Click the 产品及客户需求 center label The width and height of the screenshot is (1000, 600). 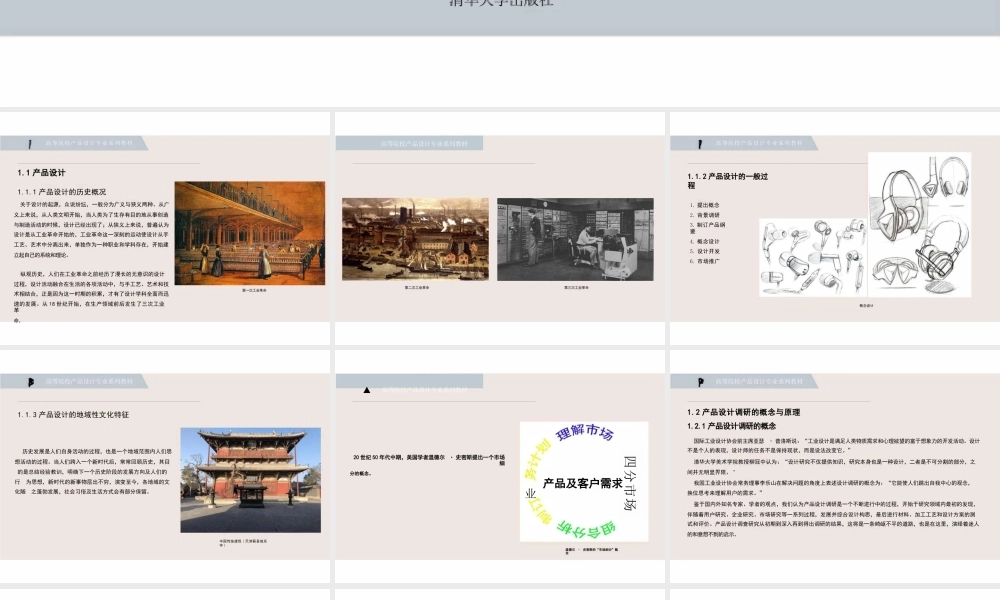pyautogui.click(x=582, y=483)
